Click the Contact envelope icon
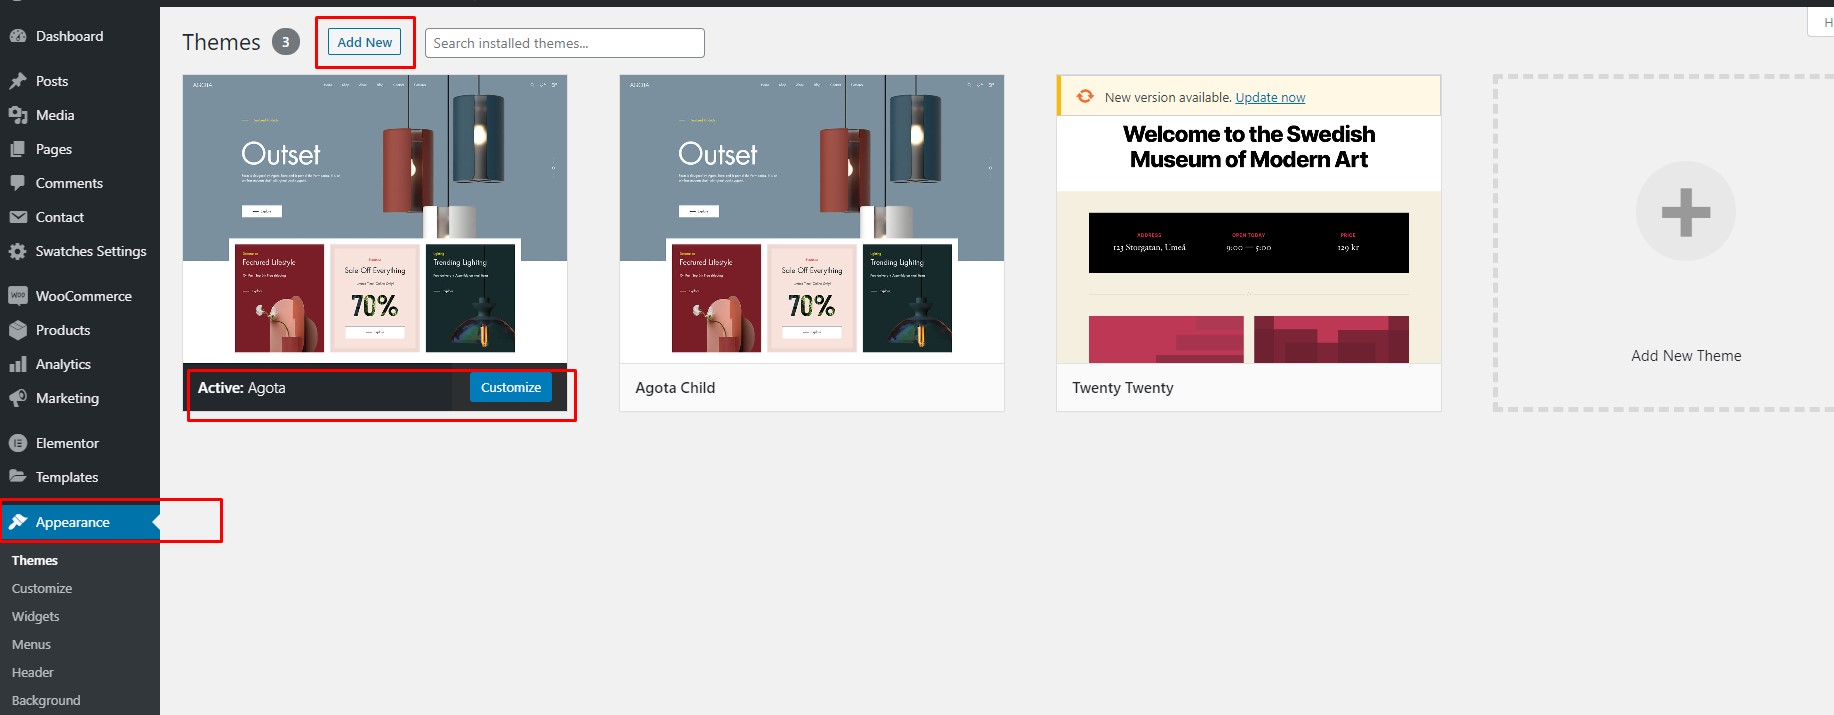The image size is (1834, 715). pos(17,217)
